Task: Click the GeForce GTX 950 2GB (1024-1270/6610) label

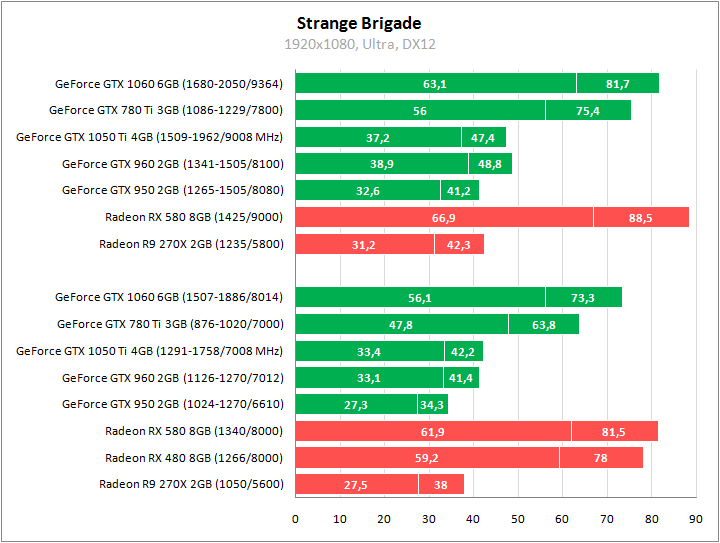Action: [x=173, y=404]
